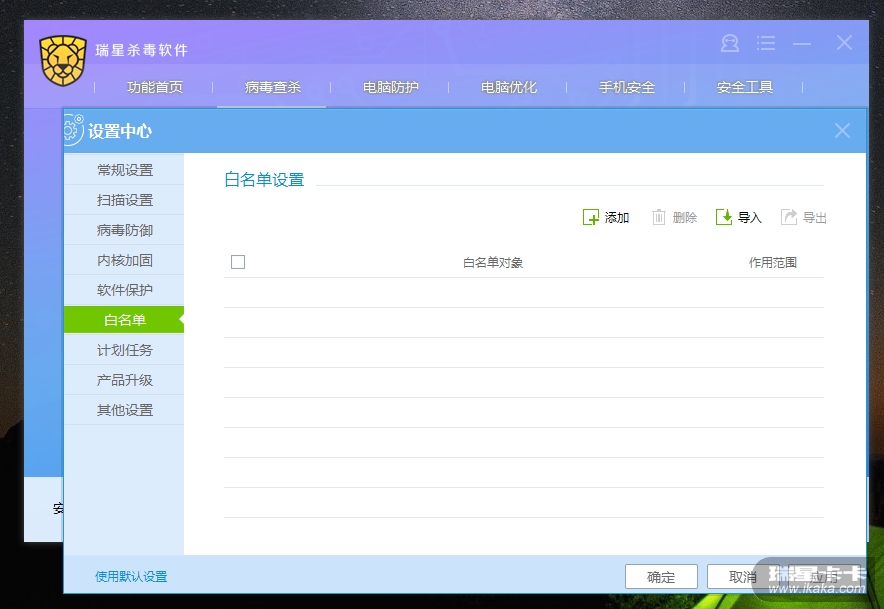Screen dimensions: 884x609
Task: Select 内核加固 in the sidebar
Action: [124, 260]
